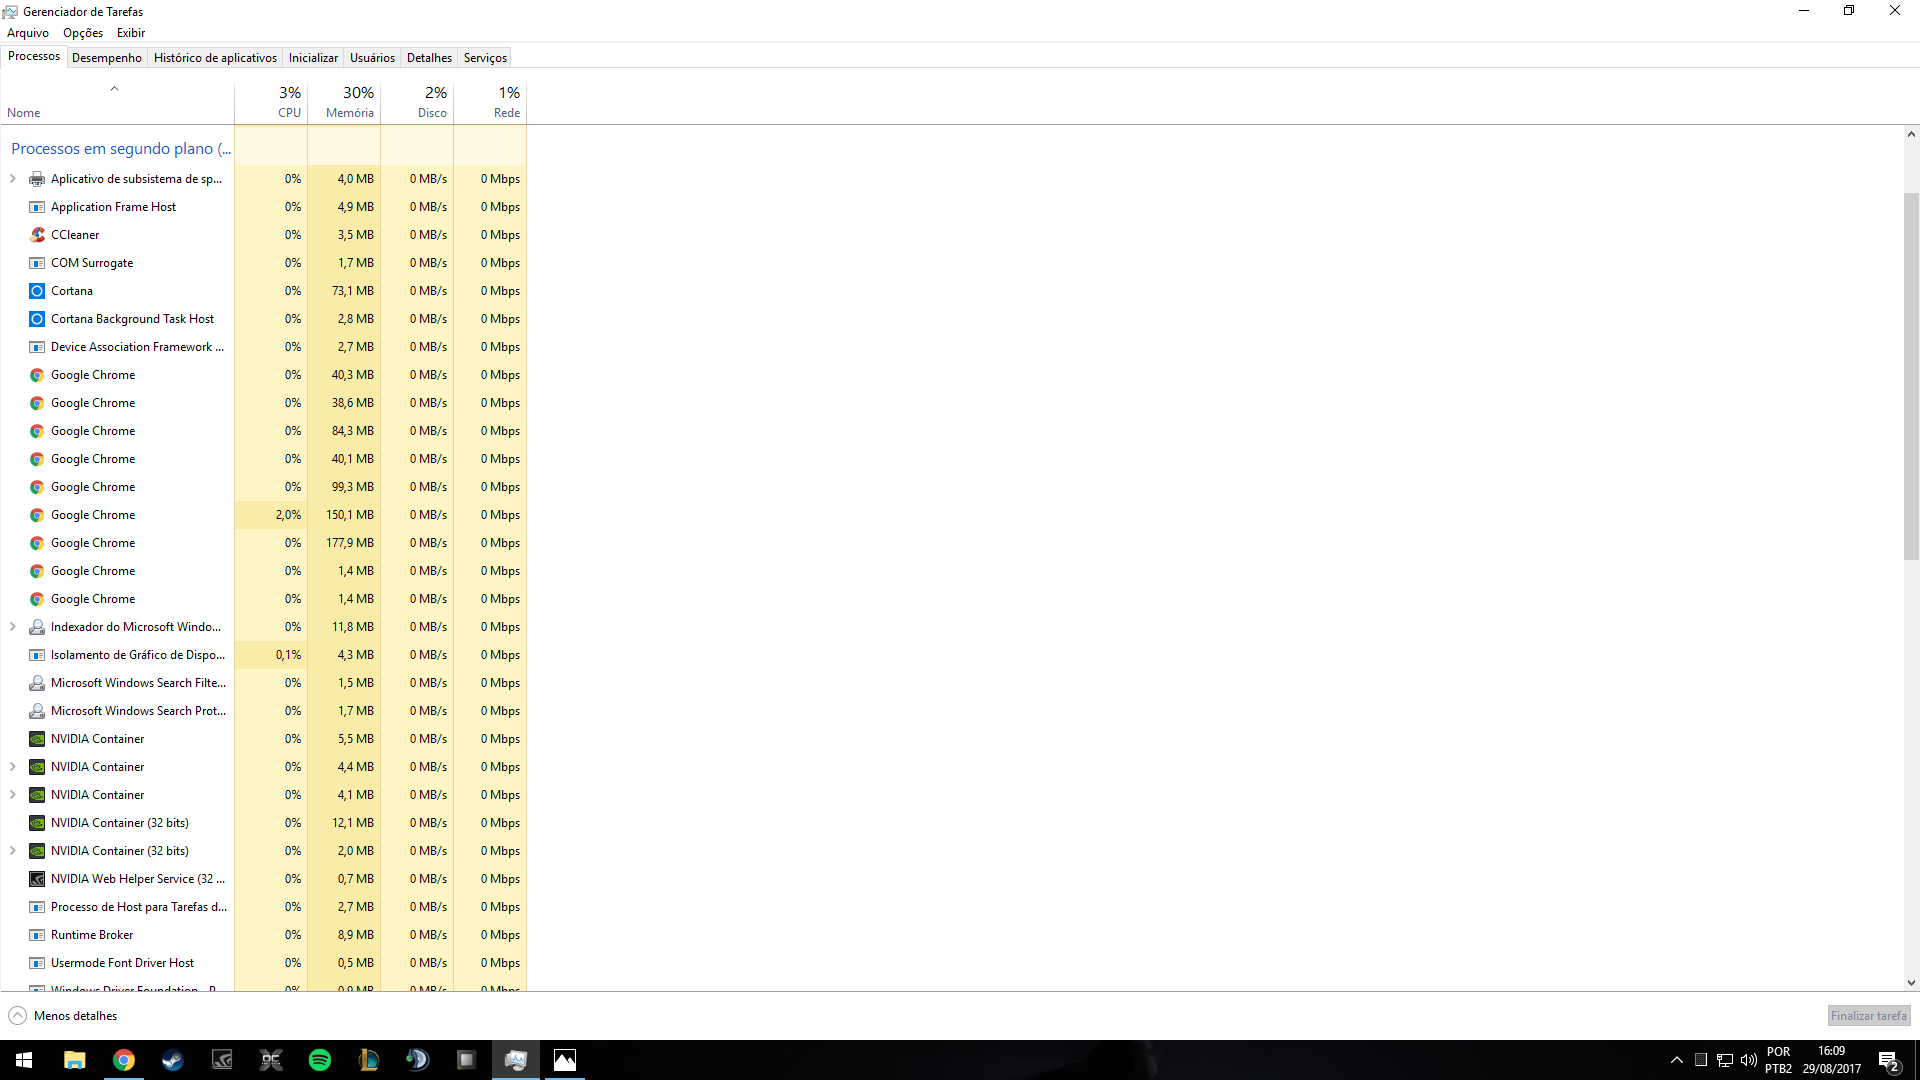
Task: Launch League of Legends from the taskbar
Action: click(368, 1060)
